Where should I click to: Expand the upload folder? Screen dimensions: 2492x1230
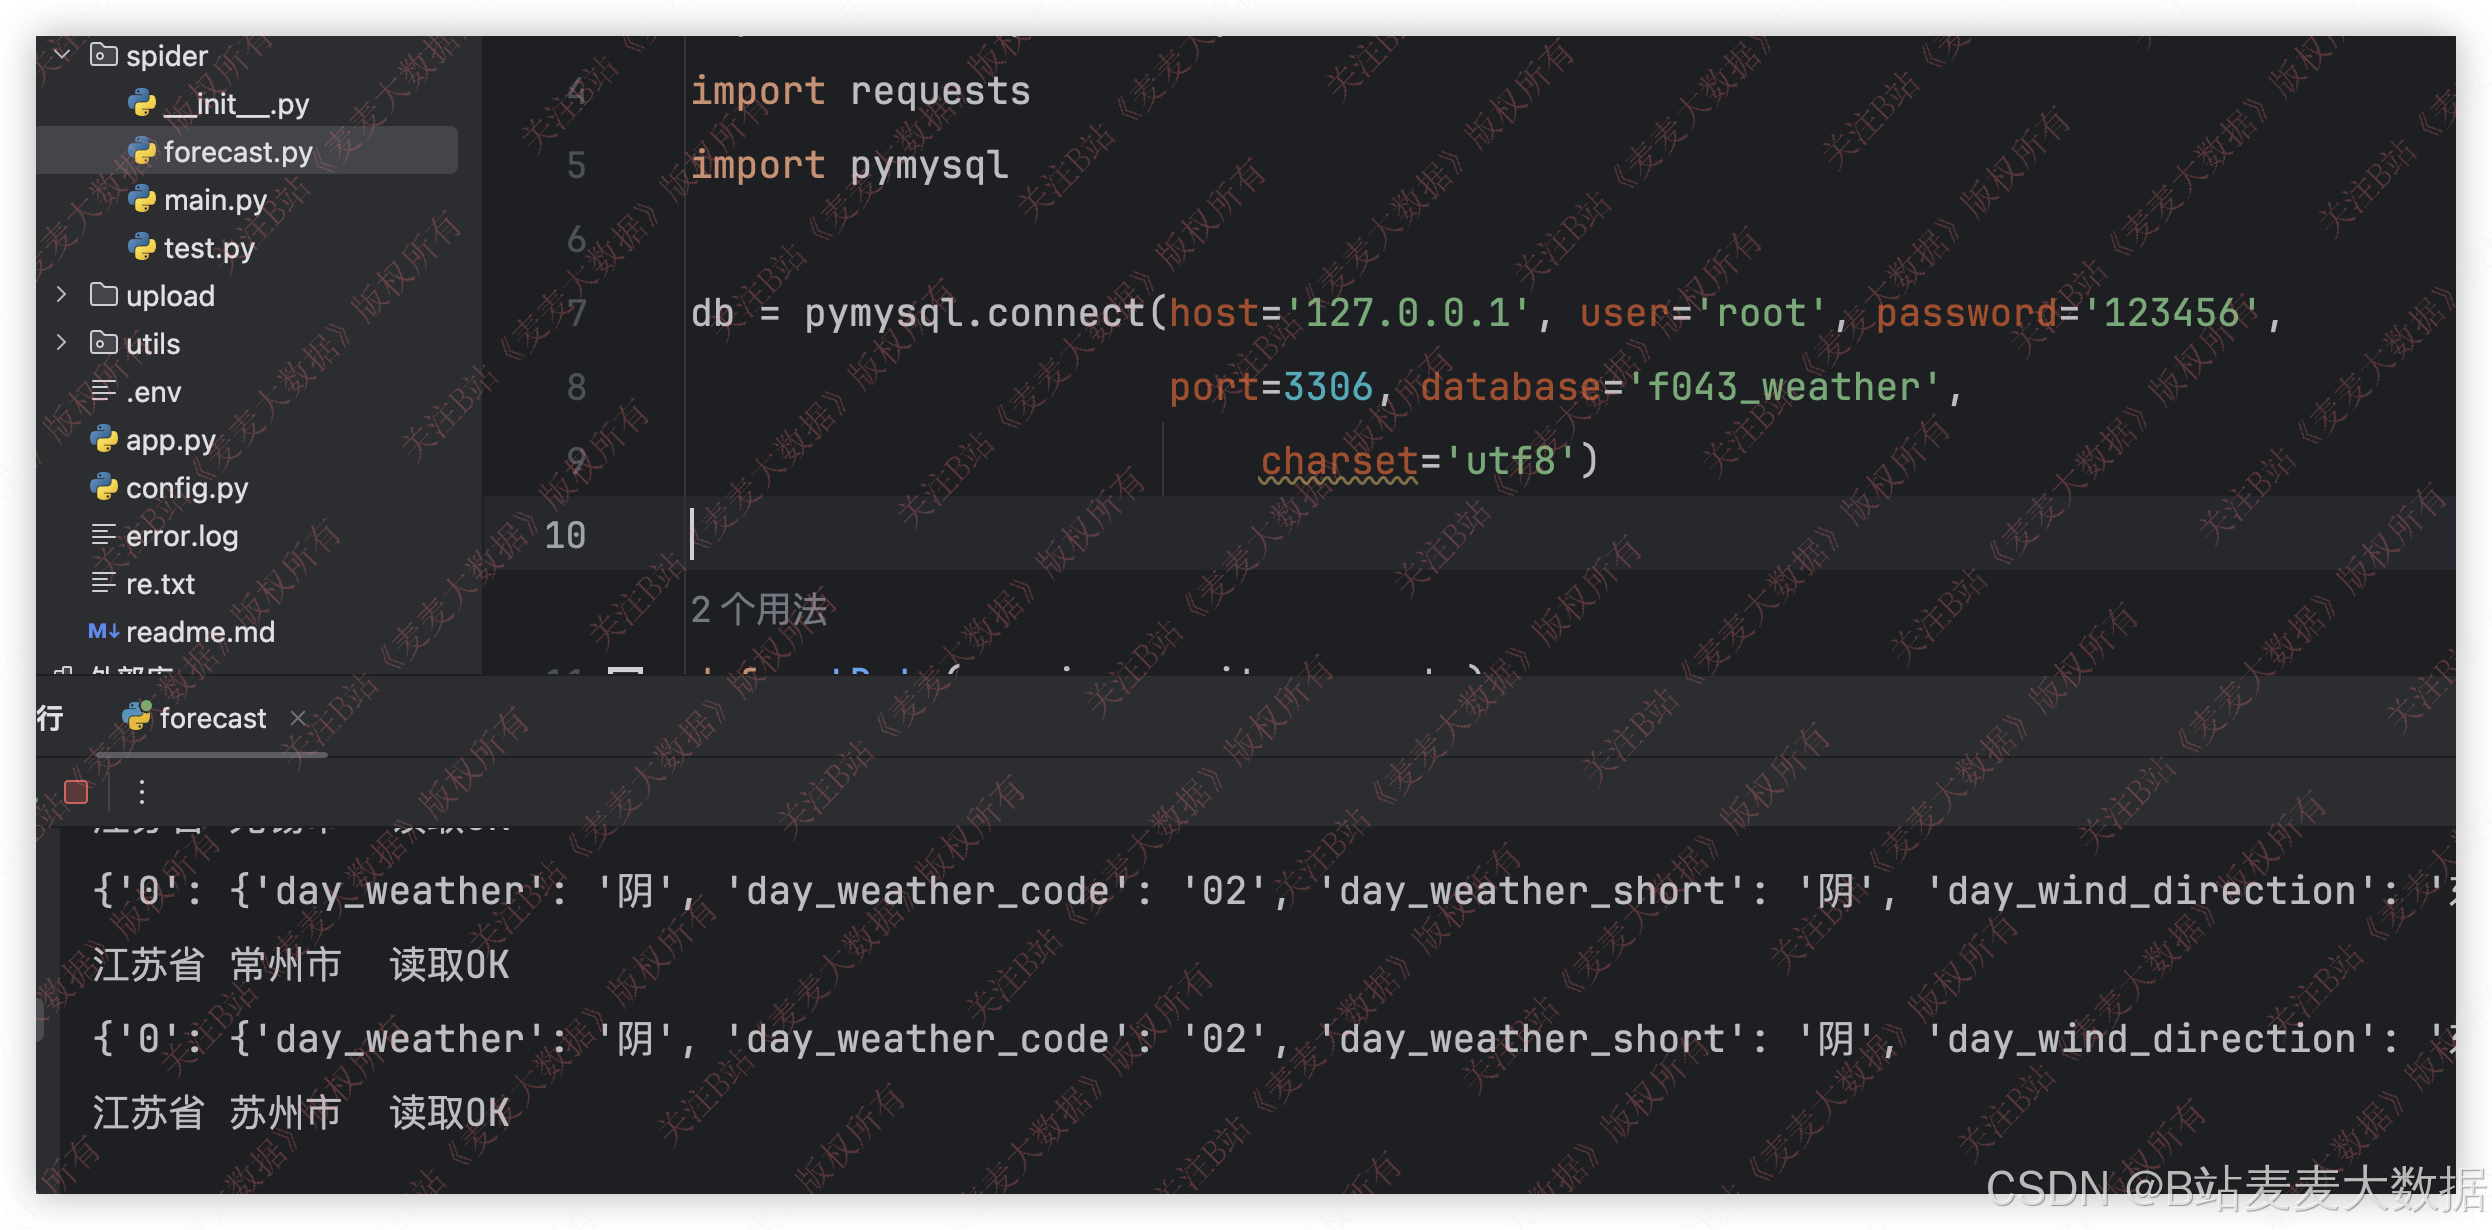[62, 295]
